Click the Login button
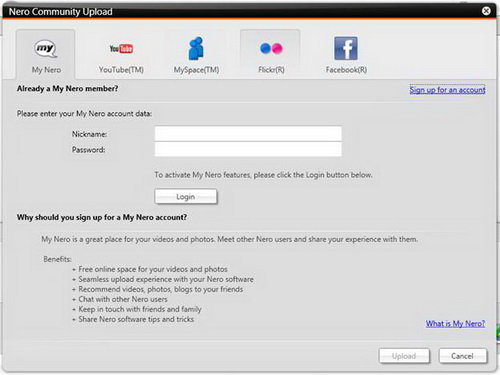The image size is (500, 375). click(186, 197)
